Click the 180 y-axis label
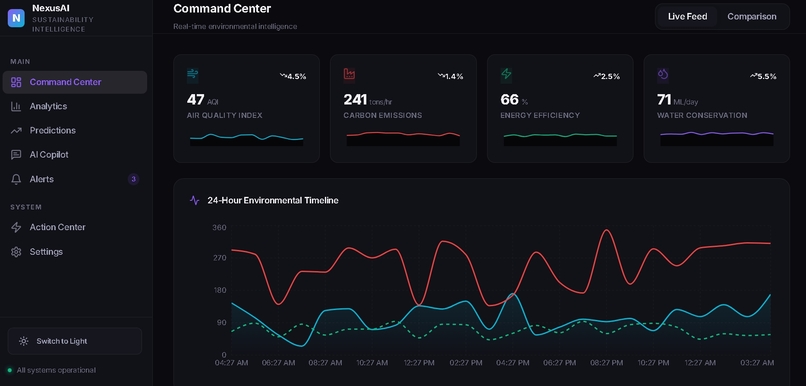 pos(219,291)
